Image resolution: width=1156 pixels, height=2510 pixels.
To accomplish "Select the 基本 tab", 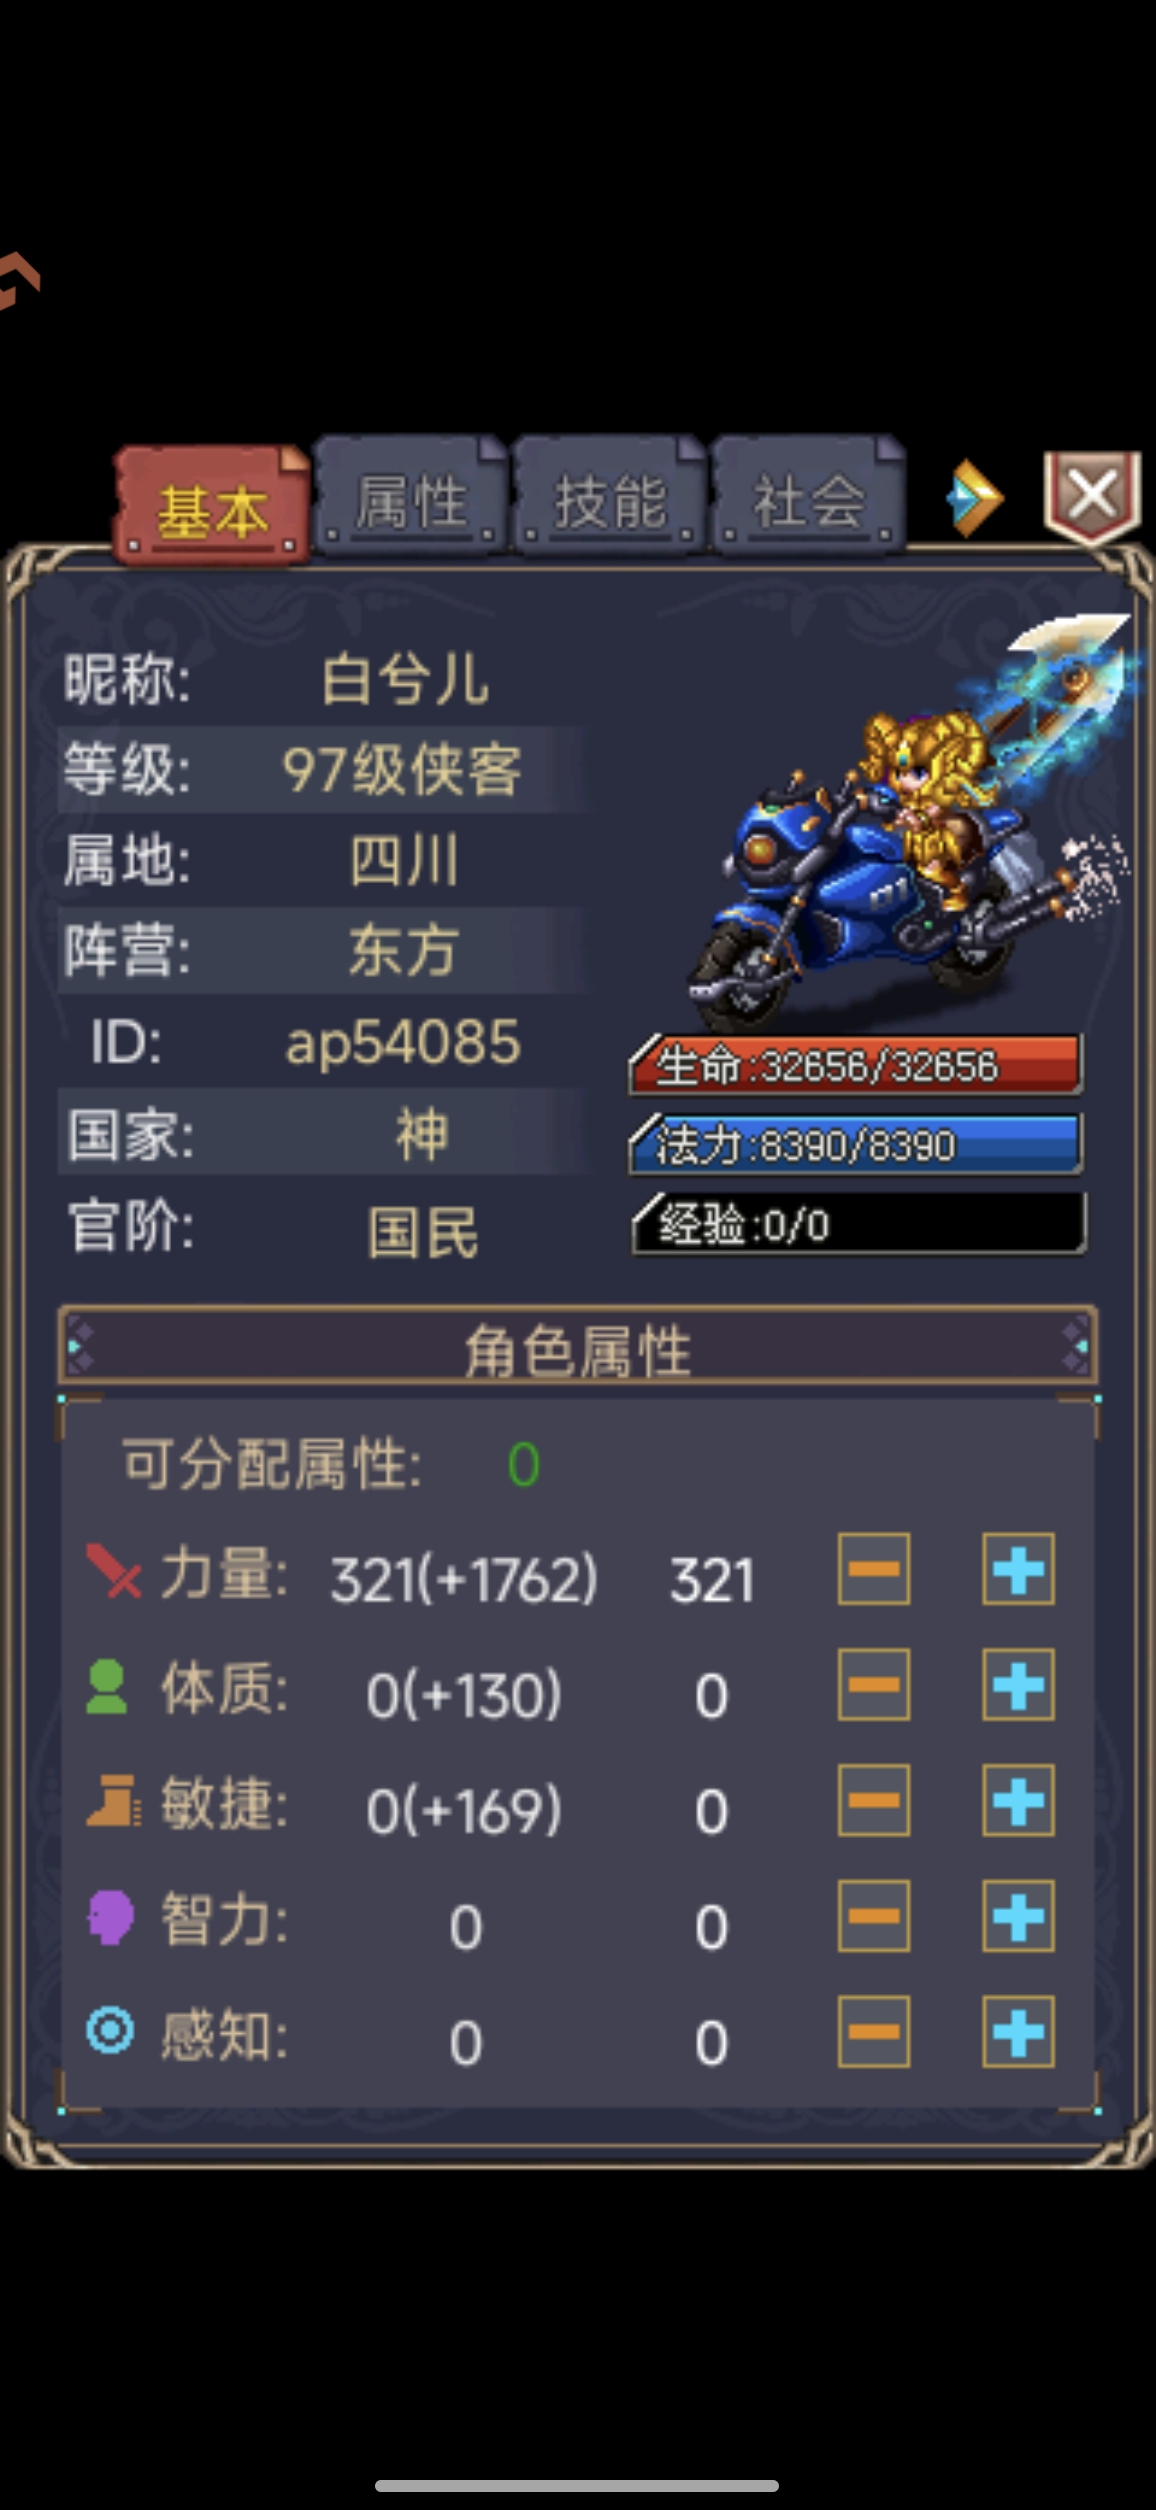I will [212, 507].
